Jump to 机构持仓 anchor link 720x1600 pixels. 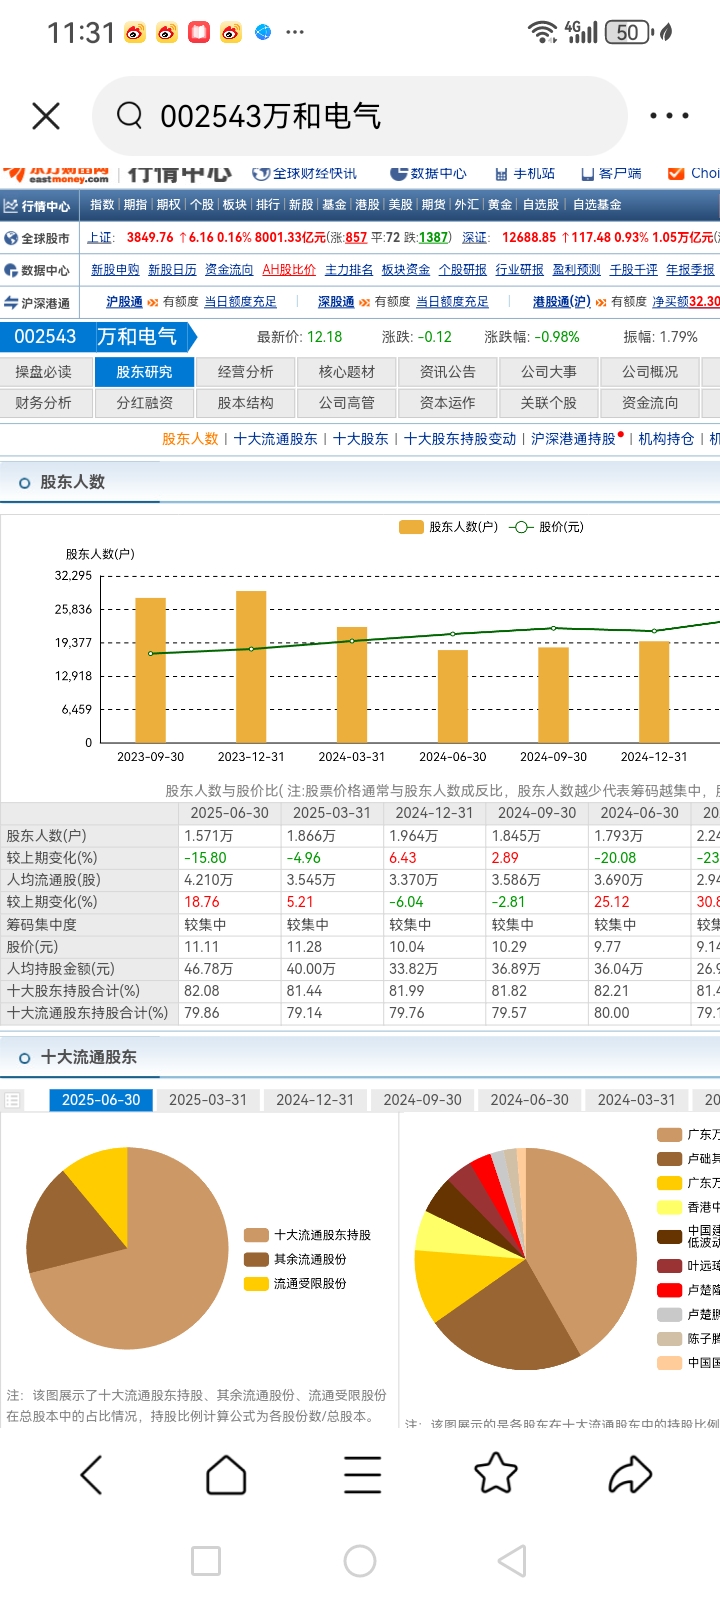pos(666,439)
